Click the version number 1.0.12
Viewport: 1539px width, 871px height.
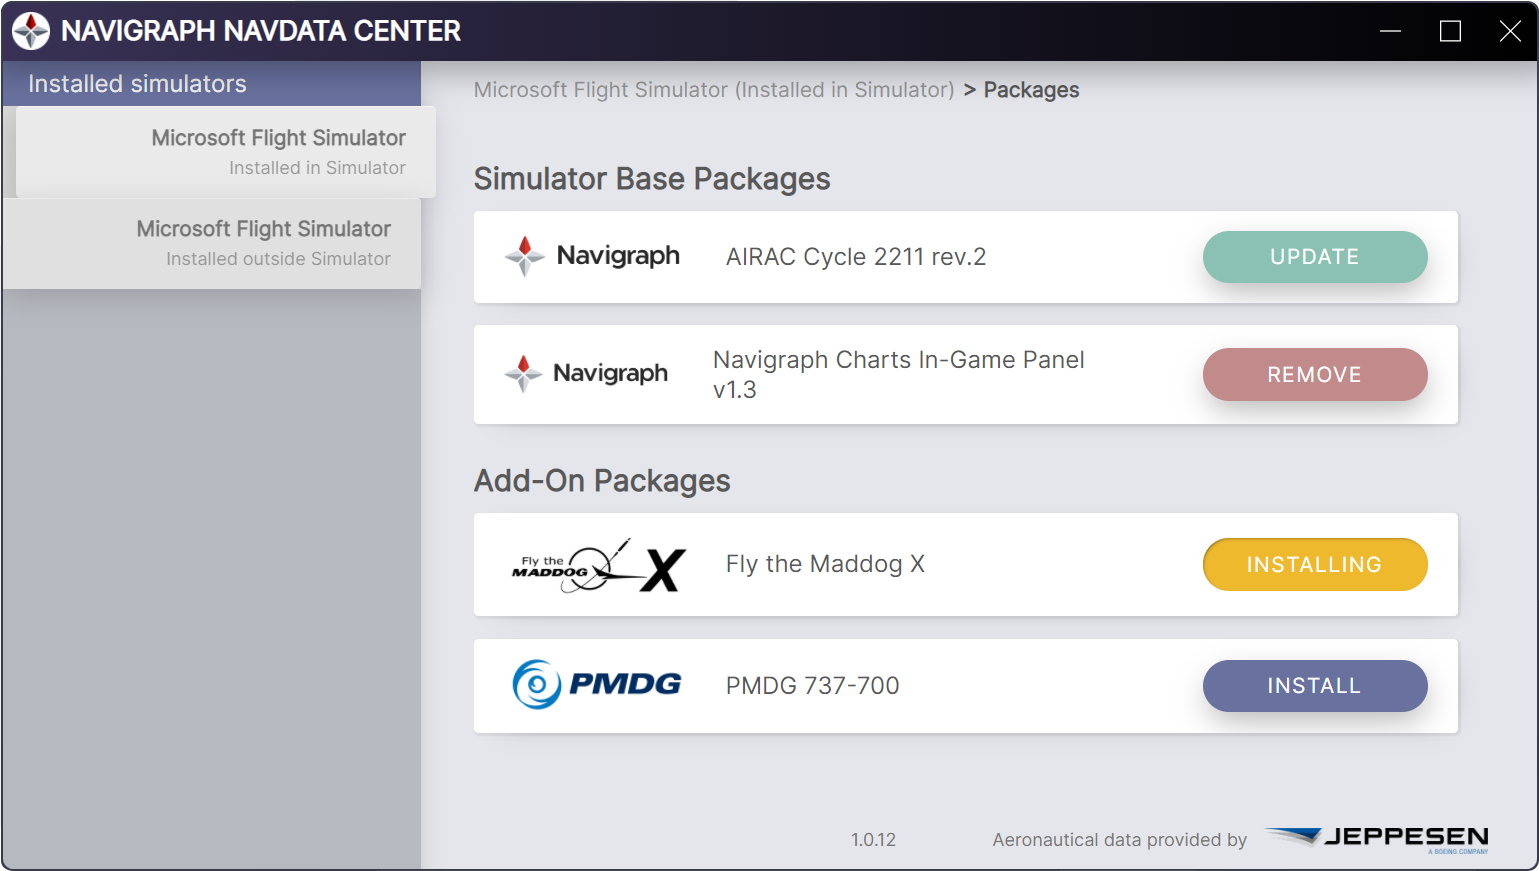[x=873, y=840]
